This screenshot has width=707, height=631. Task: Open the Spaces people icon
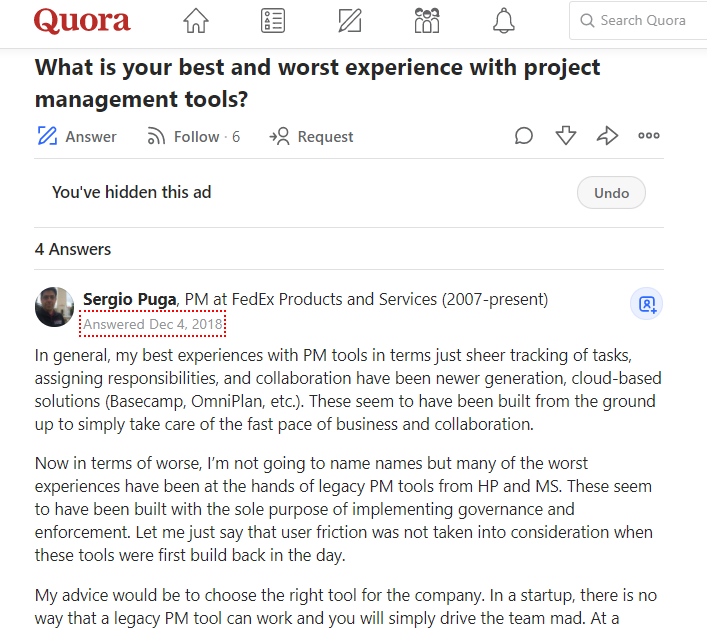click(426, 20)
